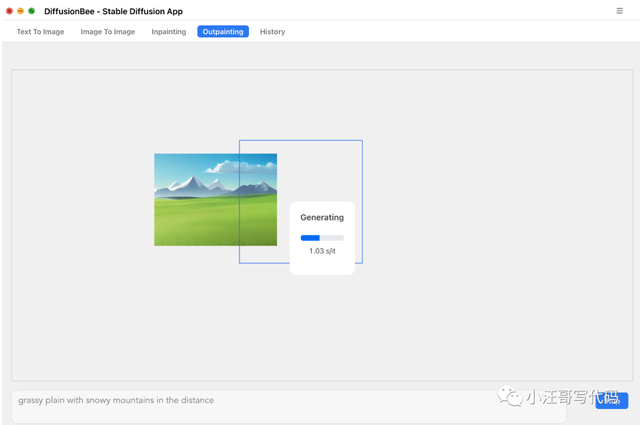
Task: Open the Image To Image tab
Action: [x=108, y=32]
